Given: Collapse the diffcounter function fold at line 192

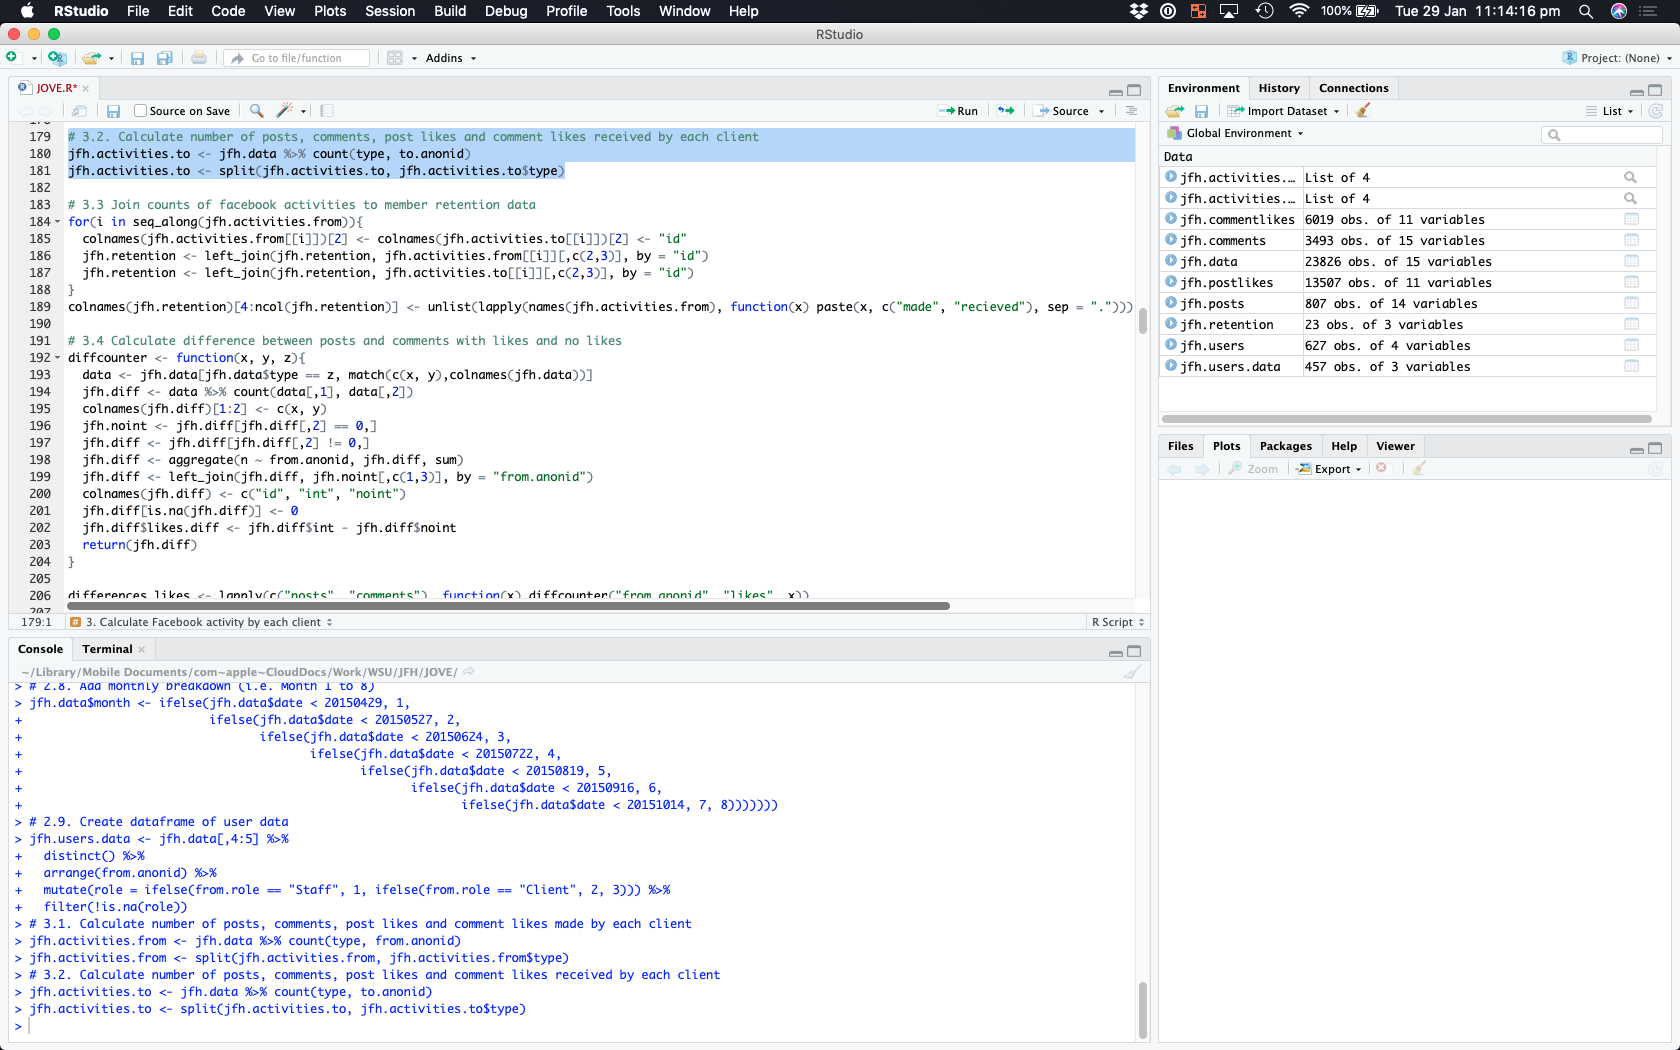Looking at the screenshot, I should tap(57, 358).
